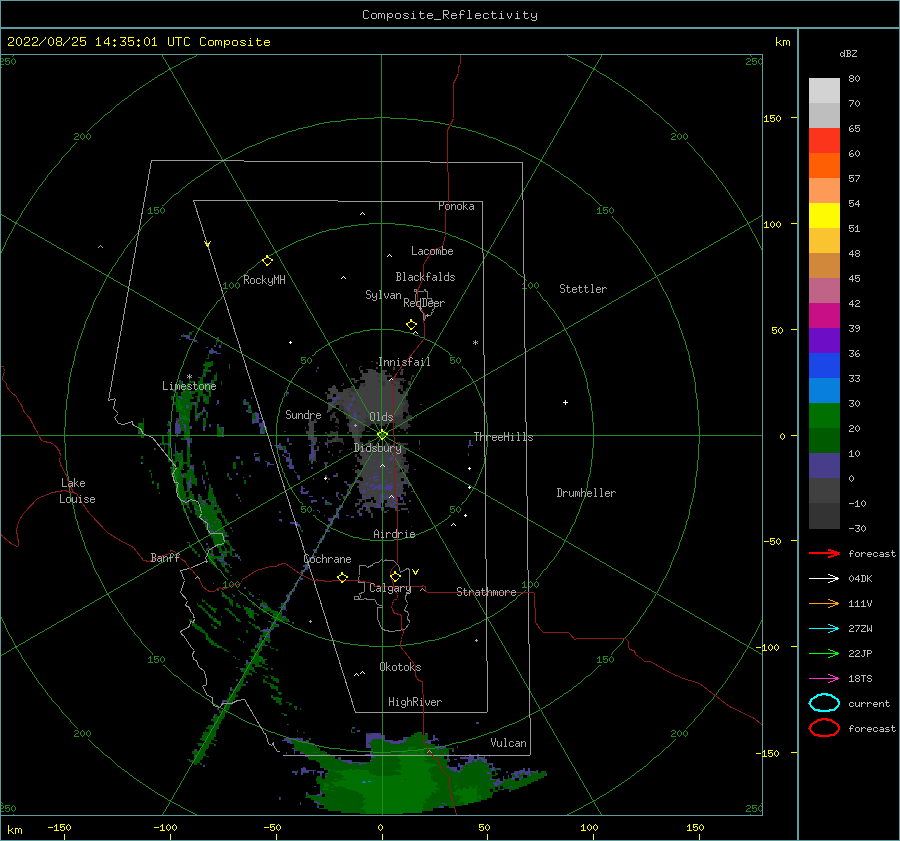
Task: Click the Blackfalds label
Action: [x=425, y=277]
